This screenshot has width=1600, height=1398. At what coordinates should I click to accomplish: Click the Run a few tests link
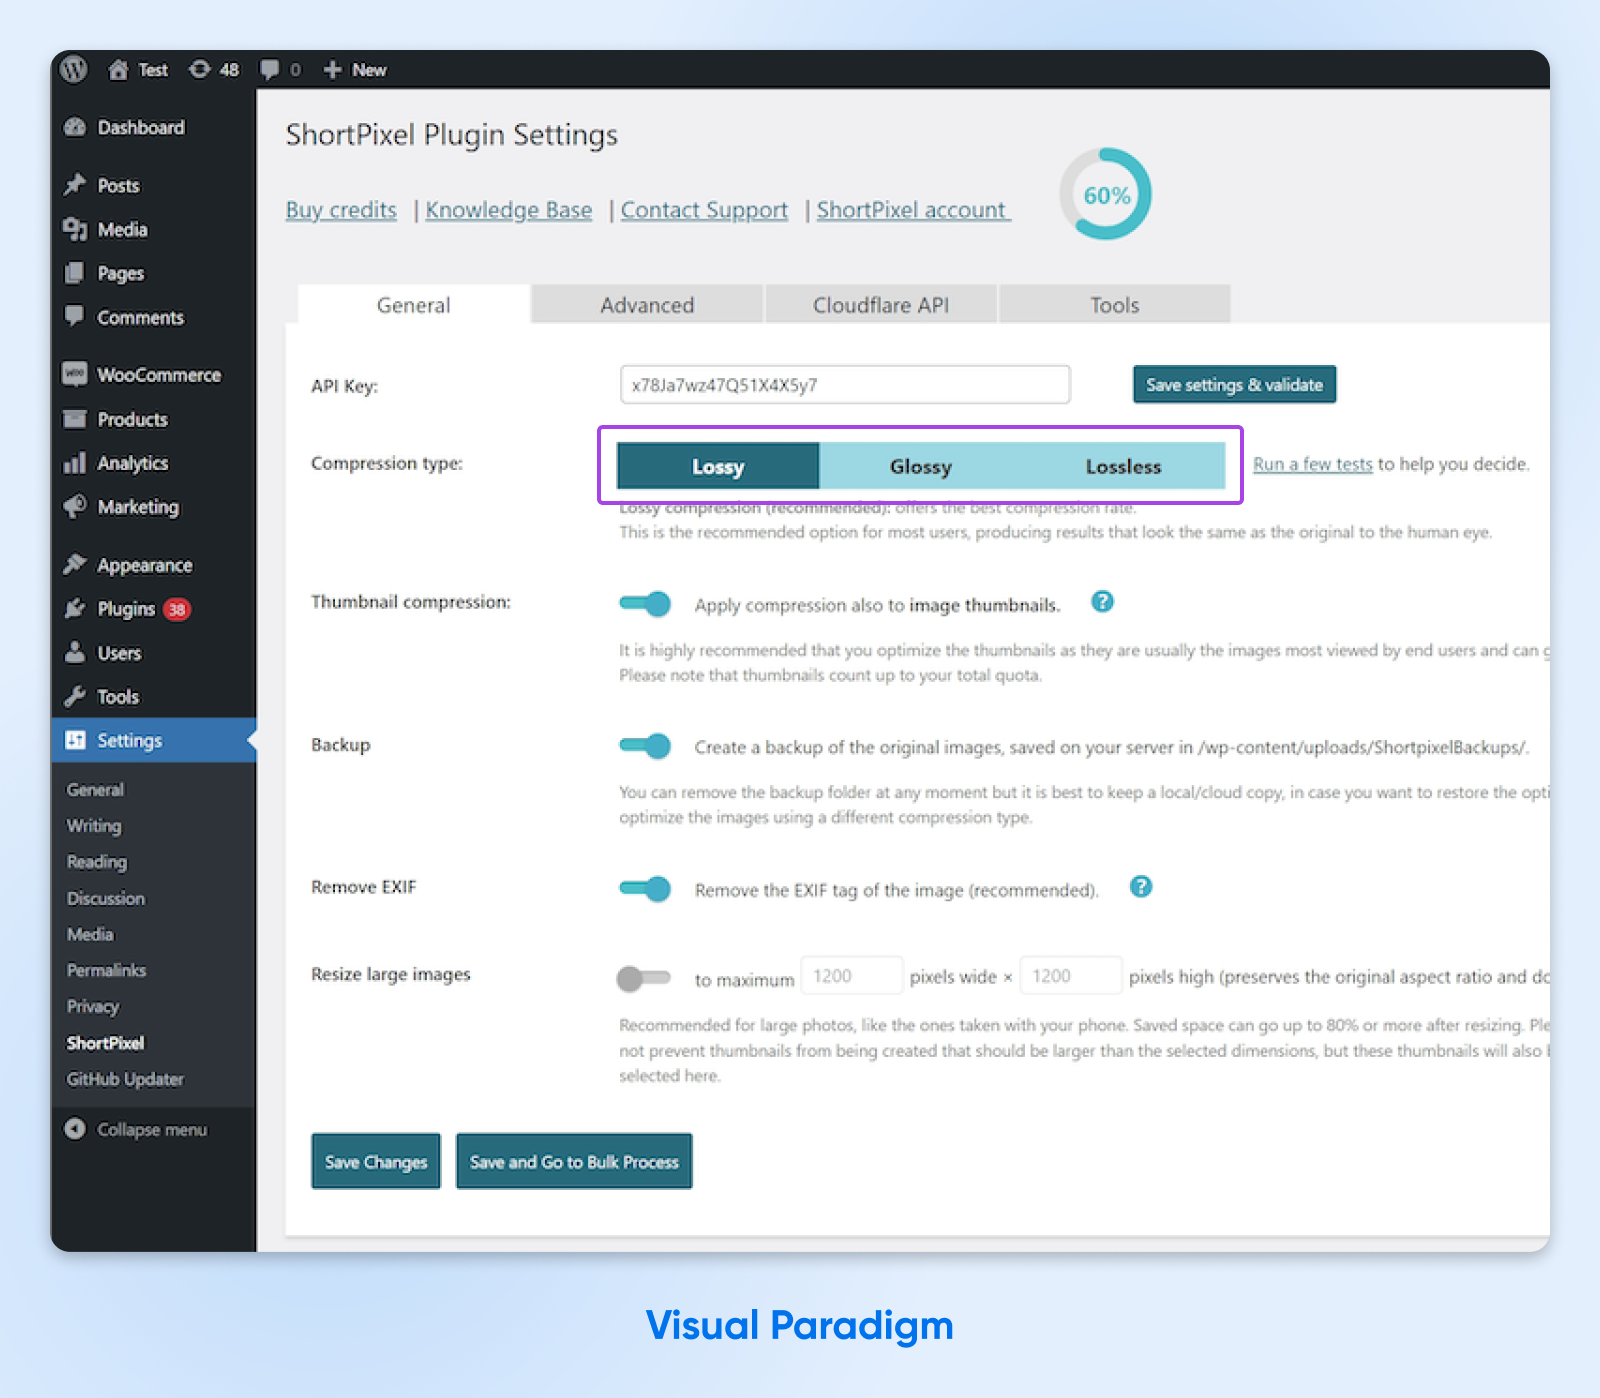click(1312, 464)
